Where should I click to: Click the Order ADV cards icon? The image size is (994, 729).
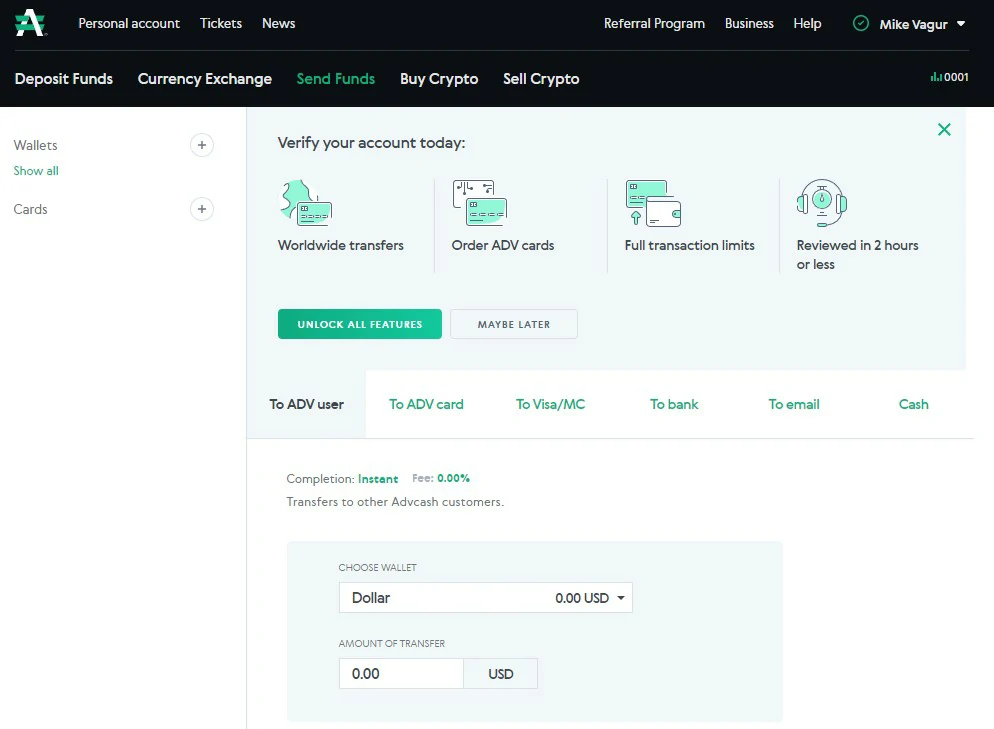[x=480, y=203]
